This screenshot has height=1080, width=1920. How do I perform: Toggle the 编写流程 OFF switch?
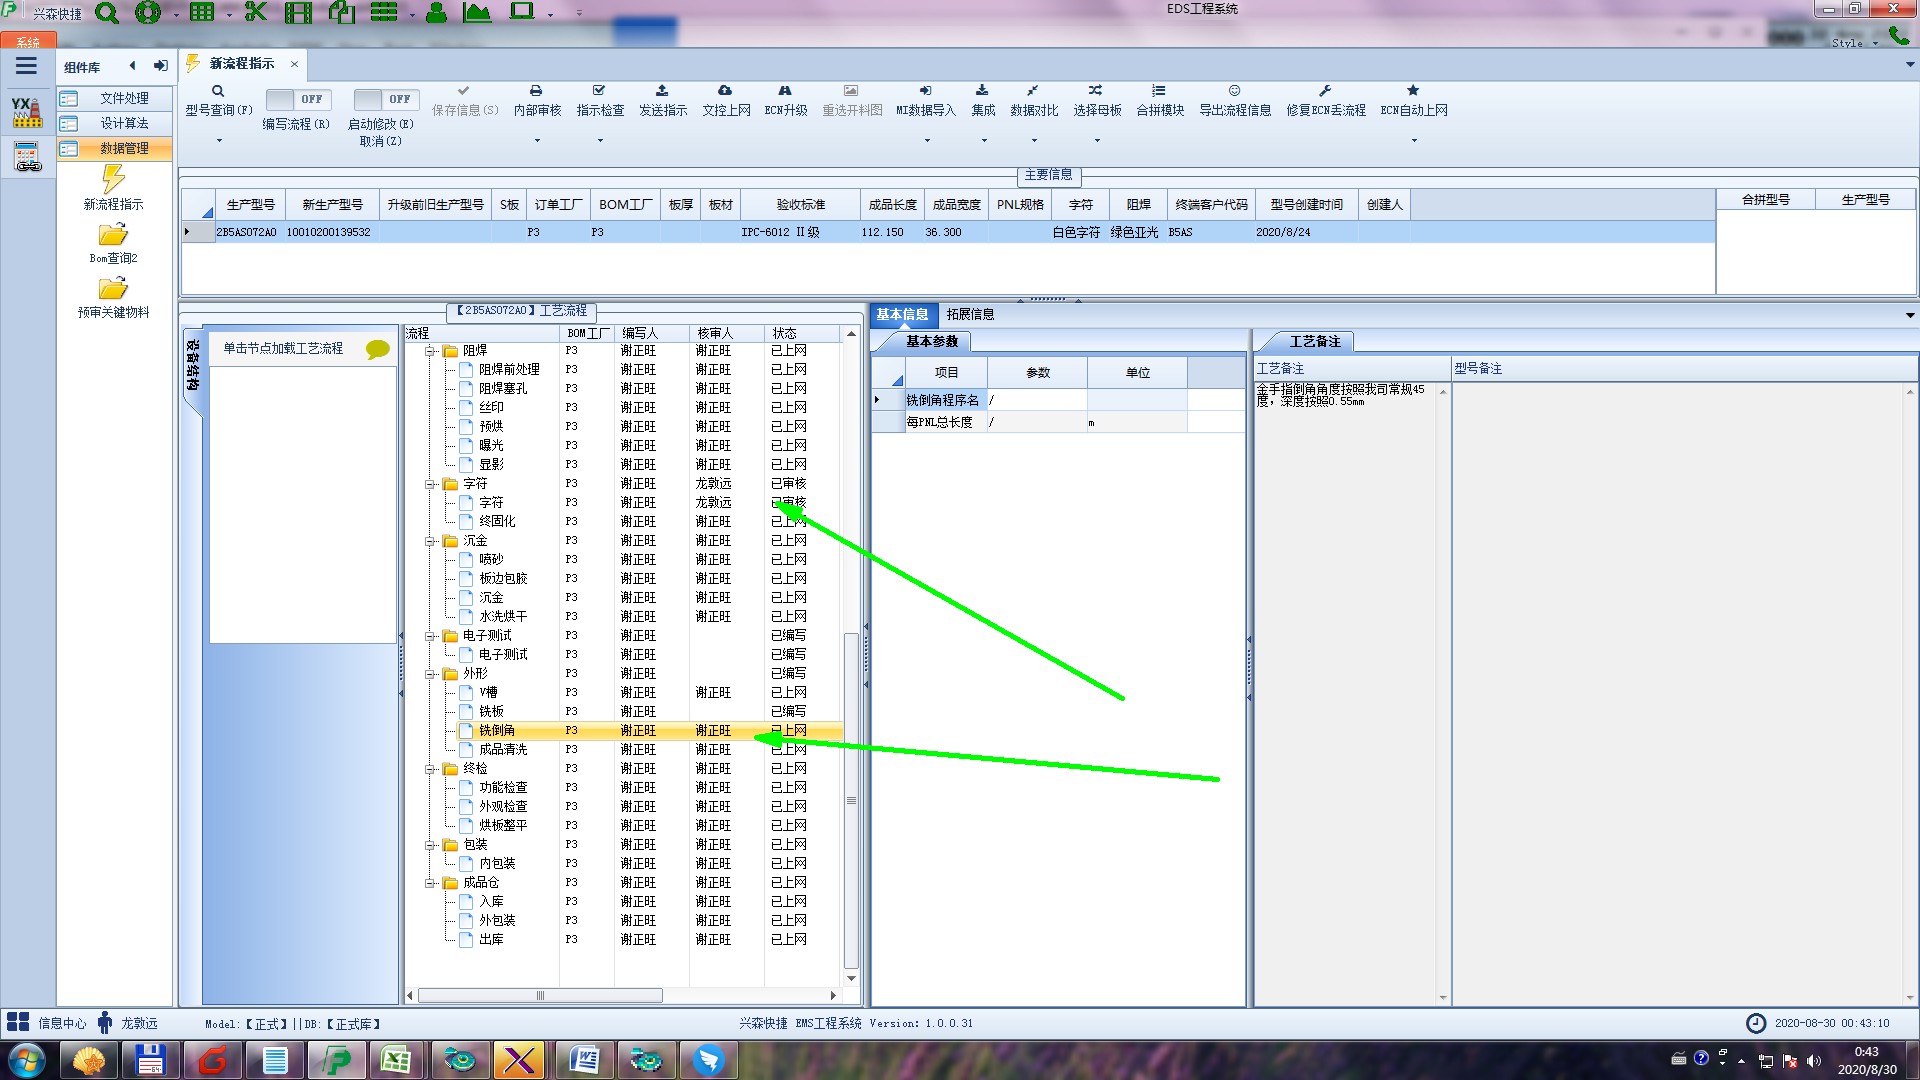296,99
